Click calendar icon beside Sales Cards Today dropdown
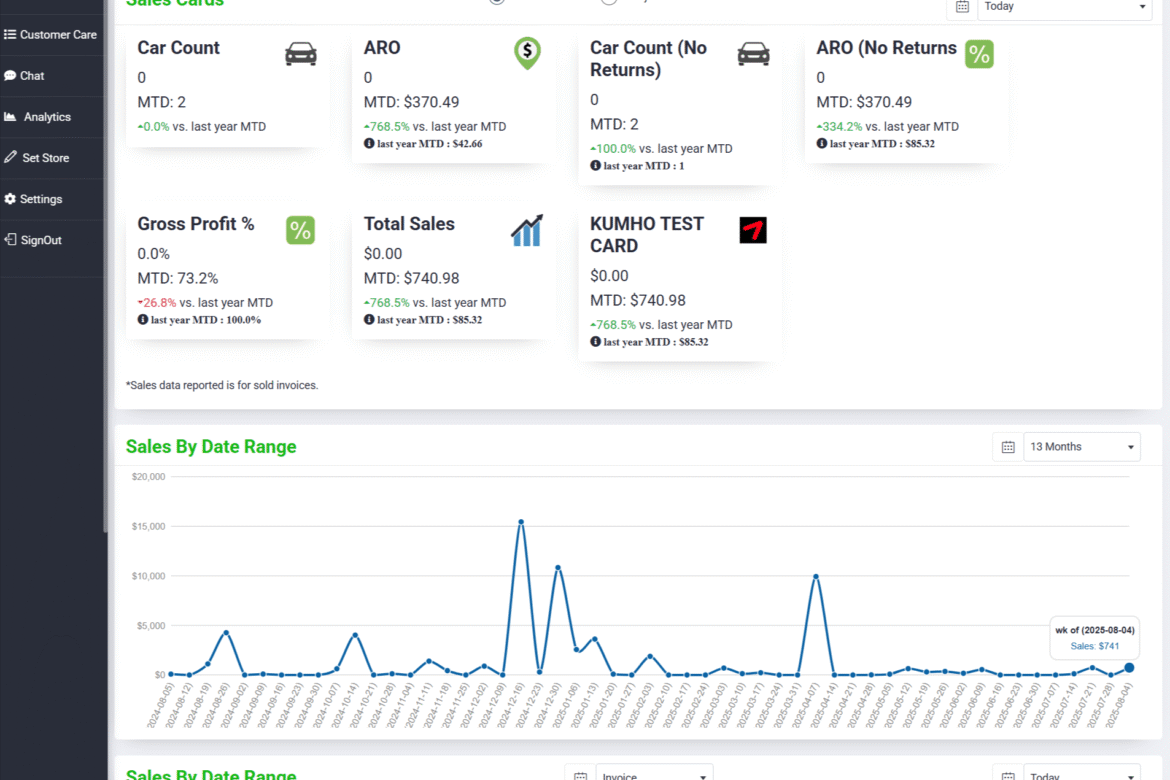The height and width of the screenshot is (780, 1170). (962, 7)
